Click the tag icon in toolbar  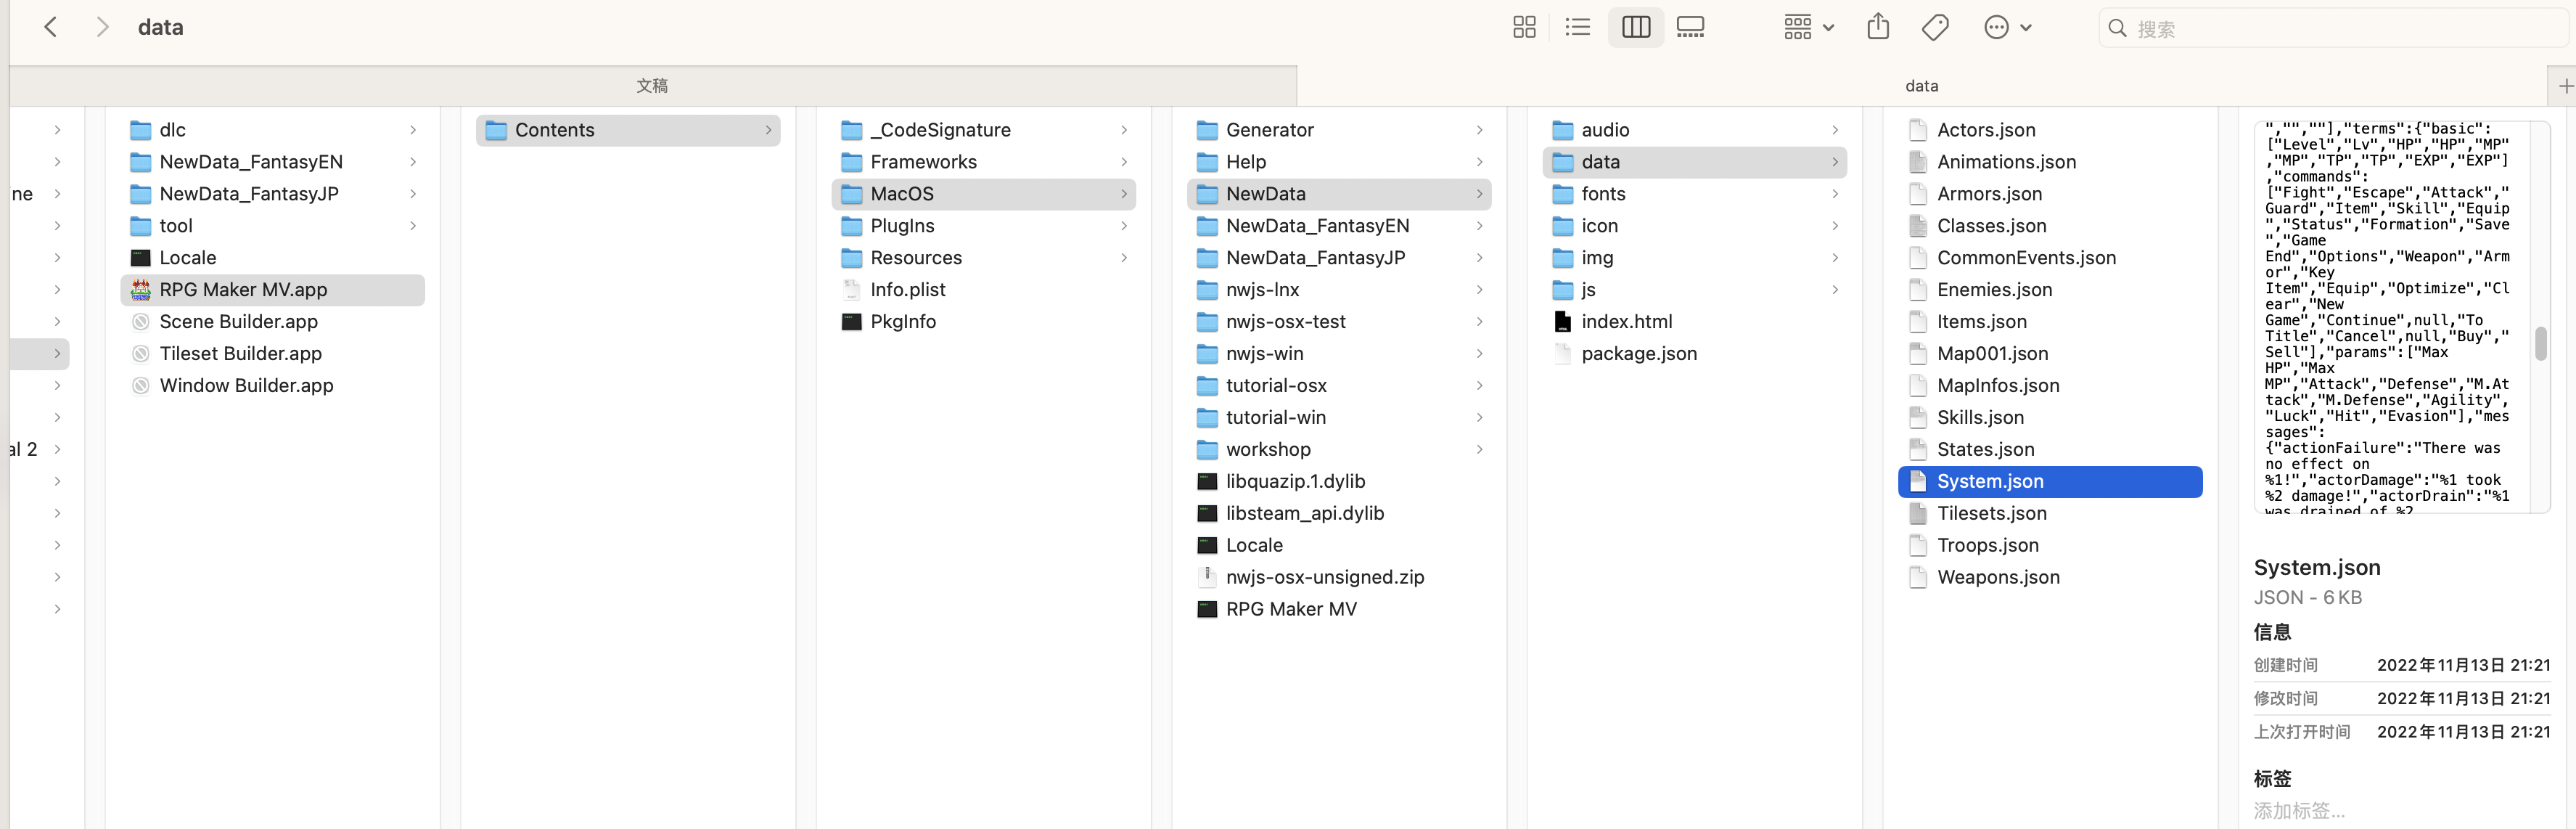[1935, 27]
